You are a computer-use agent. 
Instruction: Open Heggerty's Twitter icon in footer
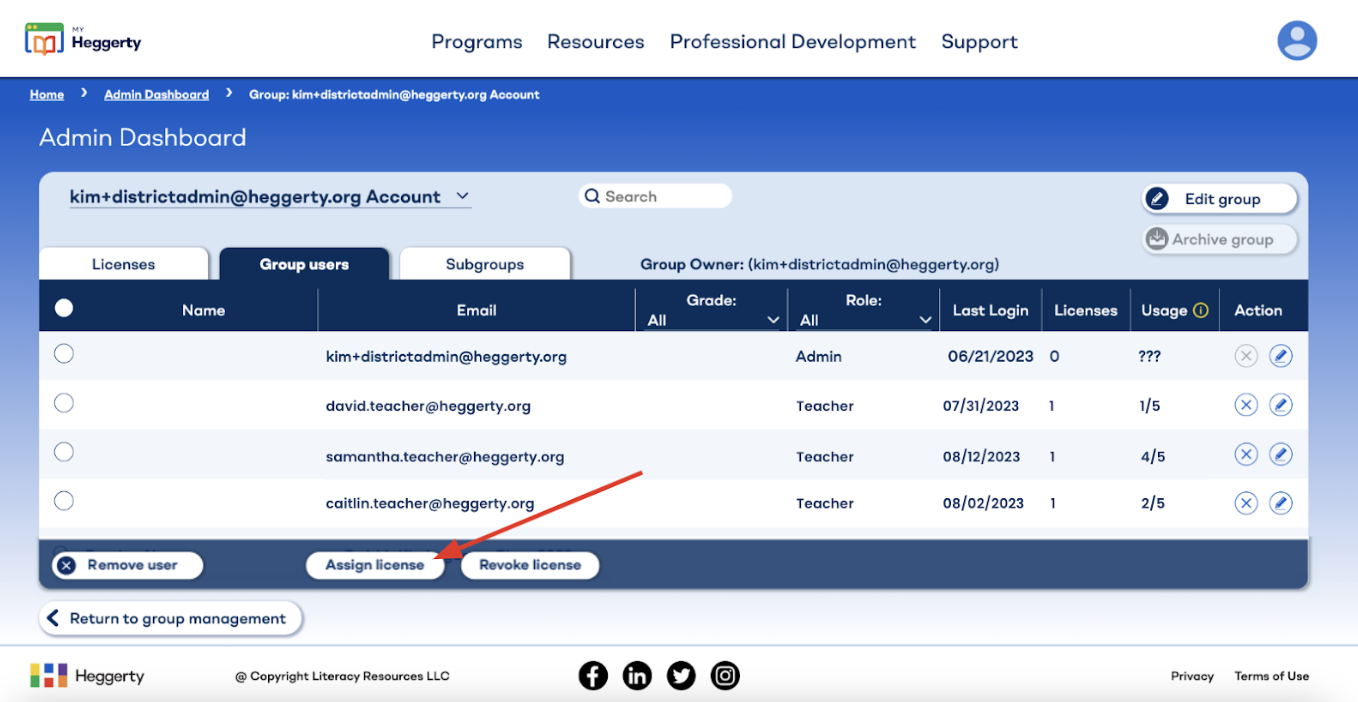coord(681,675)
